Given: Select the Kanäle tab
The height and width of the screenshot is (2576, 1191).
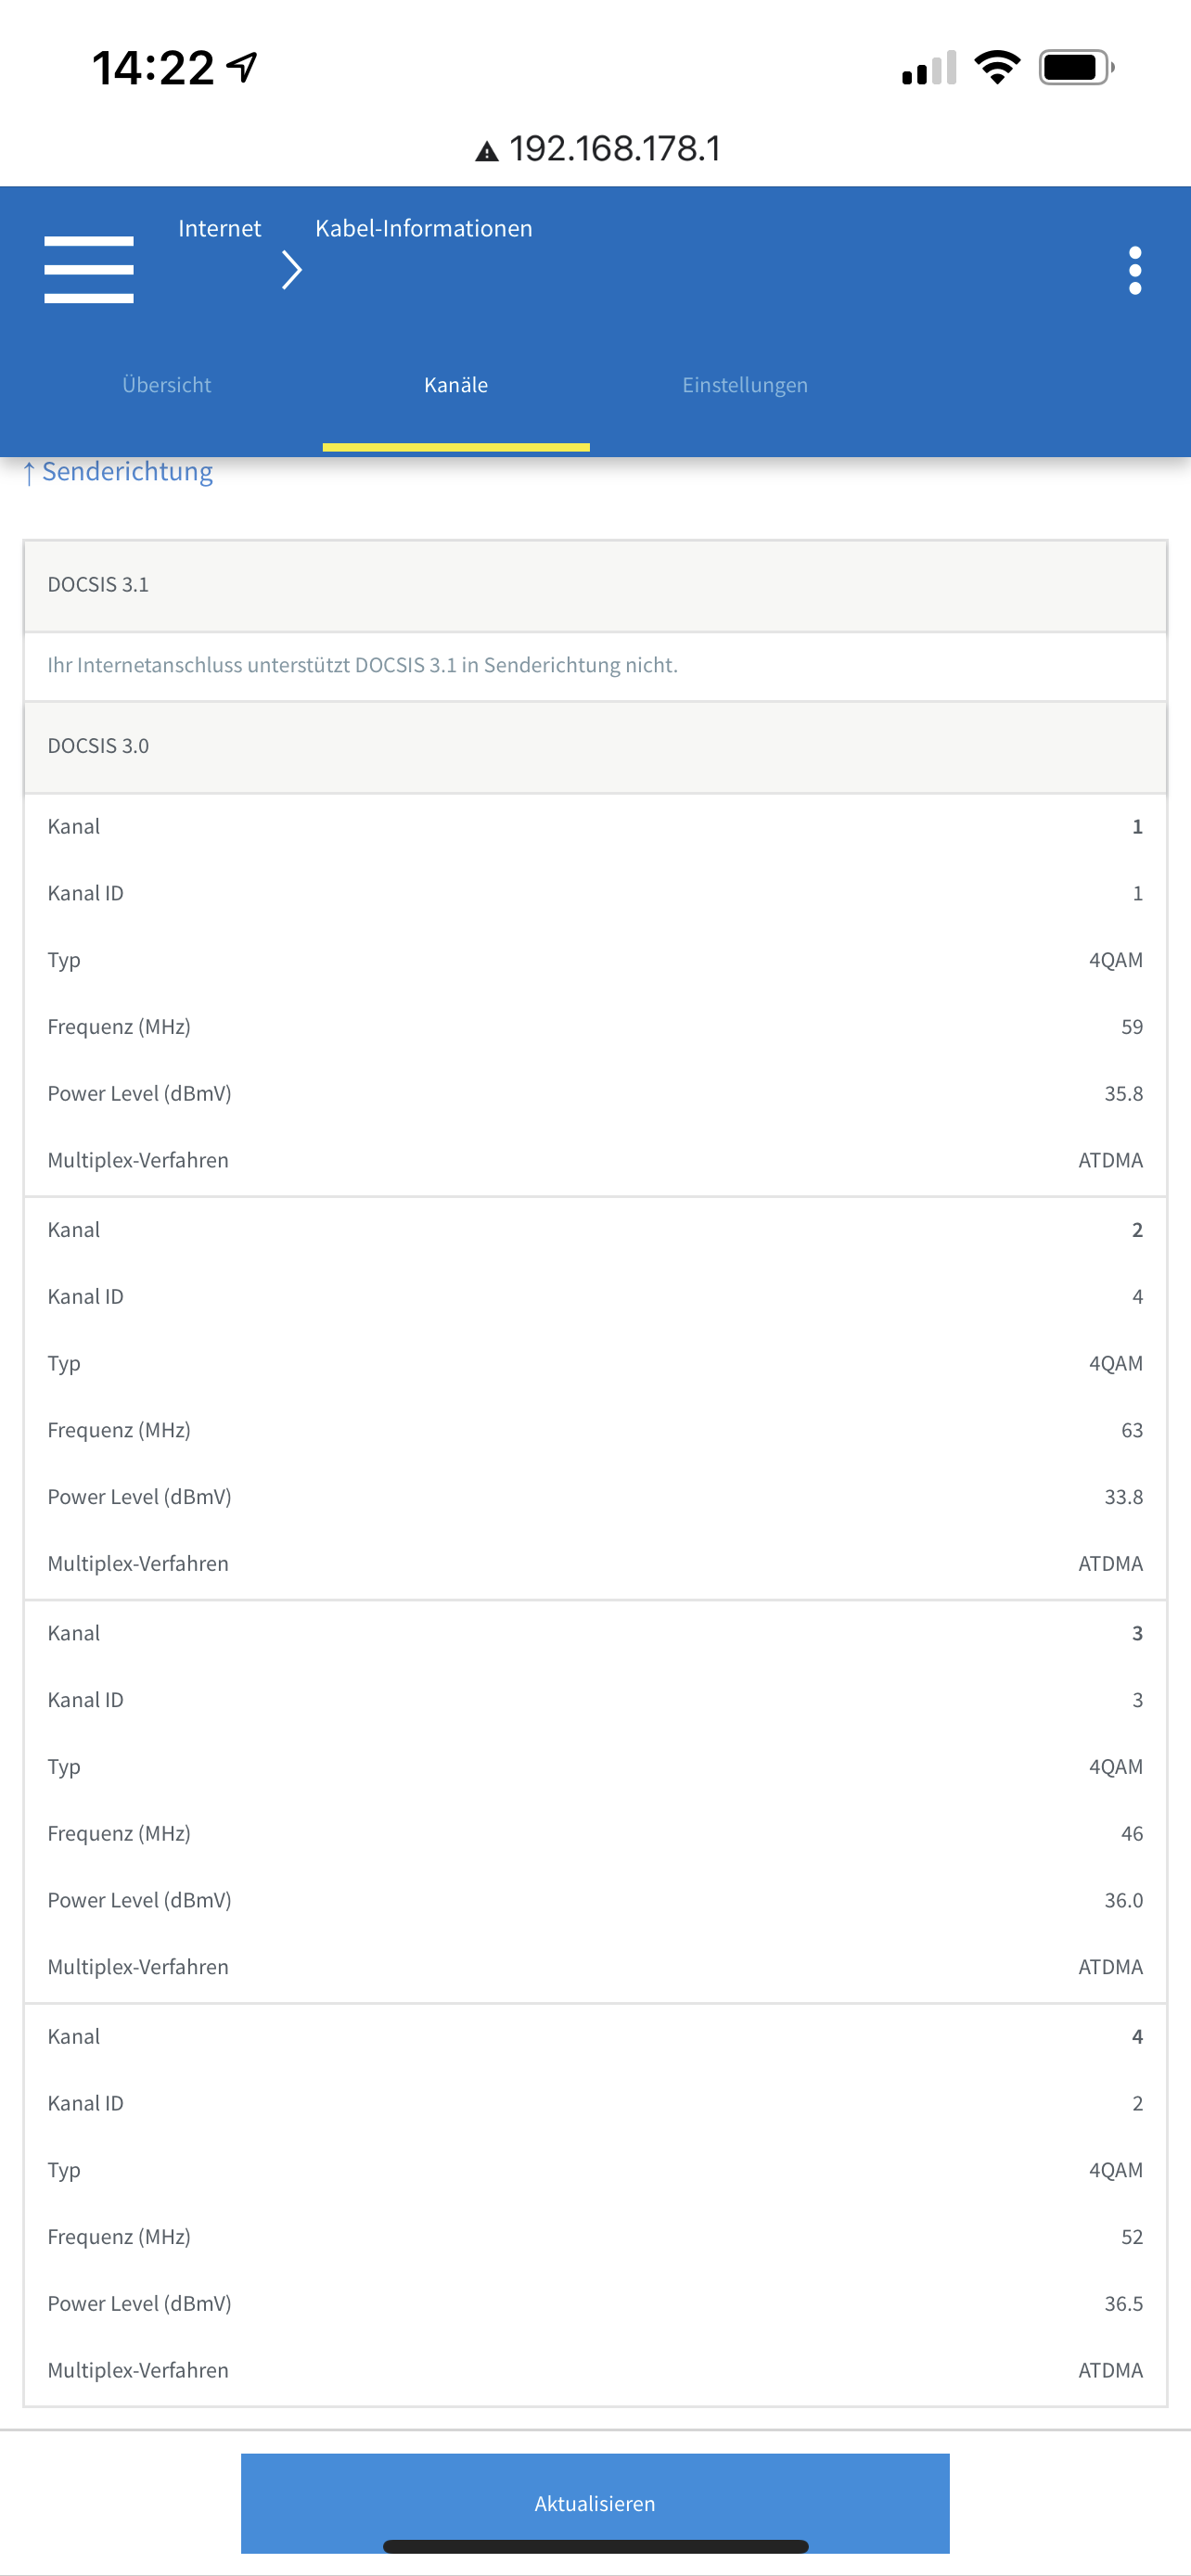Looking at the screenshot, I should (x=456, y=385).
